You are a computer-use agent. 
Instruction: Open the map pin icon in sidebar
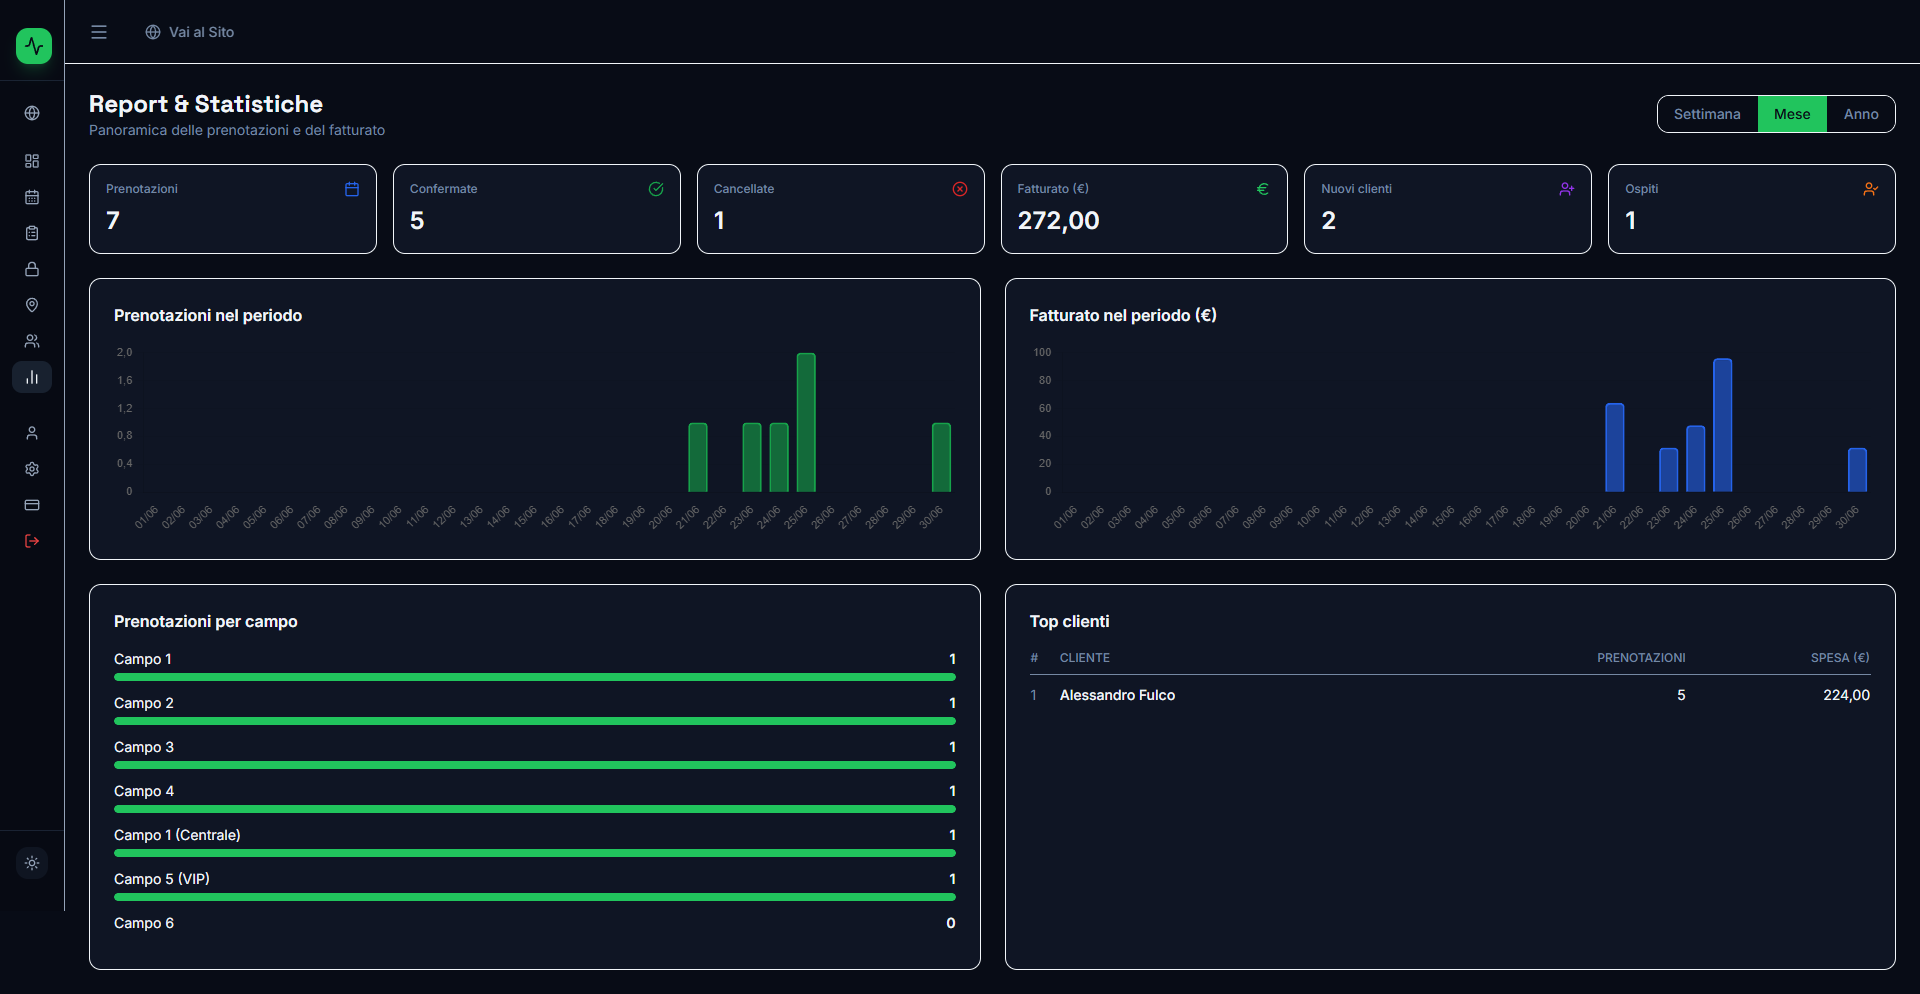point(32,305)
